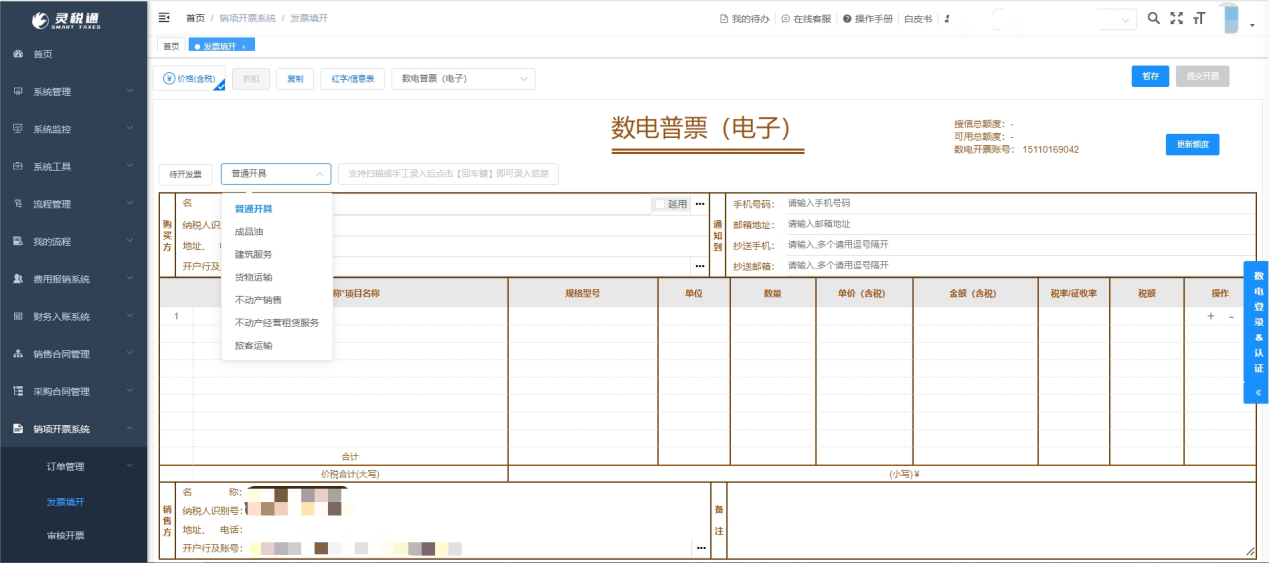Add a row with the plus icon
The width and height of the screenshot is (1269, 563).
pos(1211,316)
